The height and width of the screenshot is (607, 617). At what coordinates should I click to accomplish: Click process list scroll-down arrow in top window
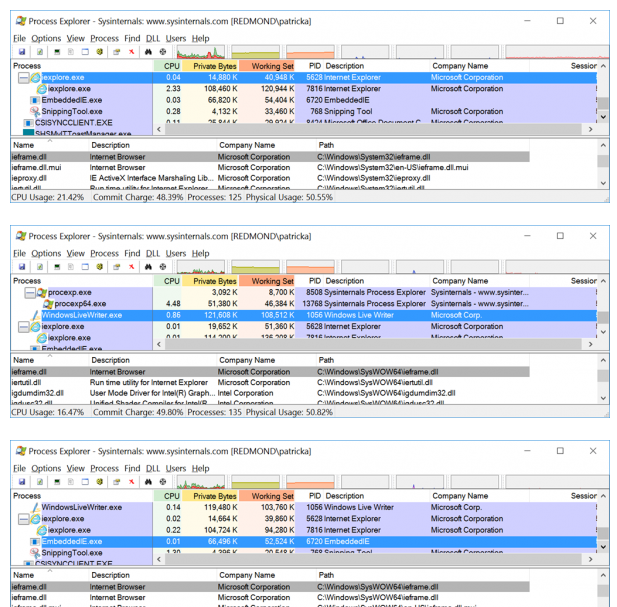tap(603, 117)
